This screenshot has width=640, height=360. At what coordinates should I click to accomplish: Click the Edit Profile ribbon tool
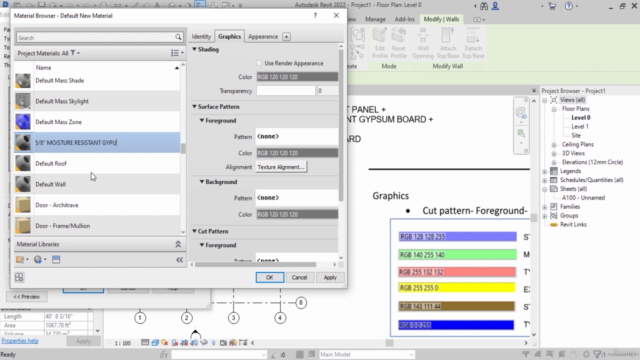tap(380, 43)
